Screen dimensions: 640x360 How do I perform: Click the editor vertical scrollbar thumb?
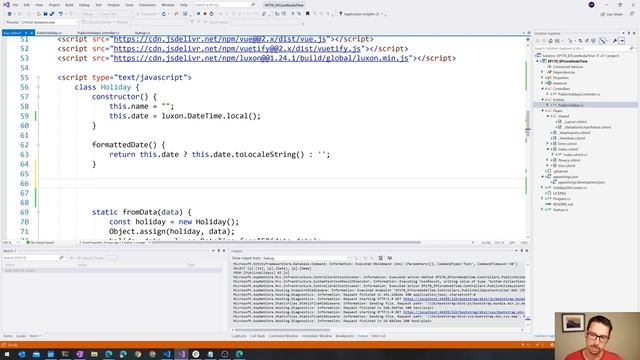pos(528,122)
